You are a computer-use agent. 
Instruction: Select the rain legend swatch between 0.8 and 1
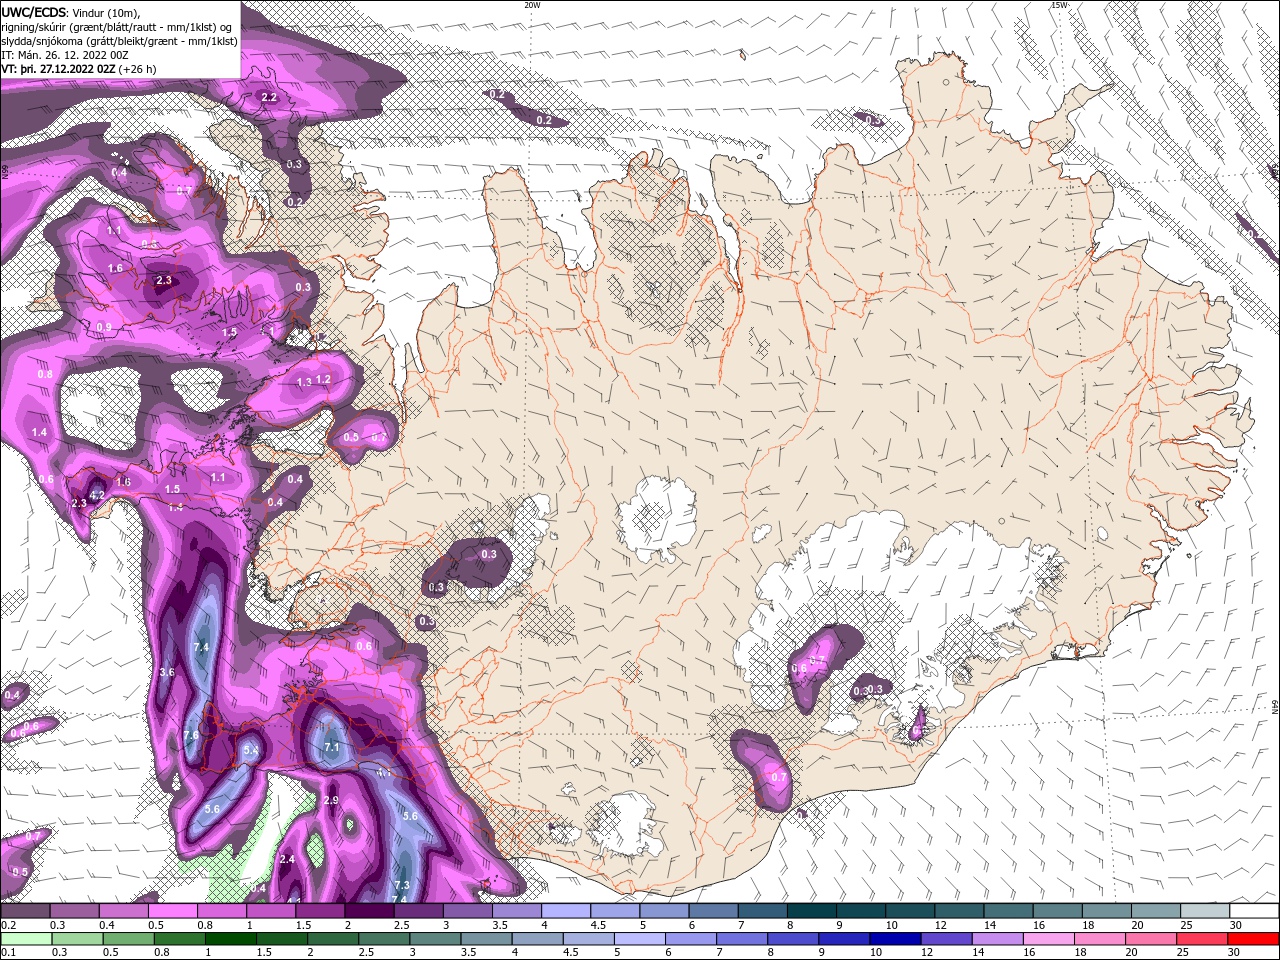(179, 938)
